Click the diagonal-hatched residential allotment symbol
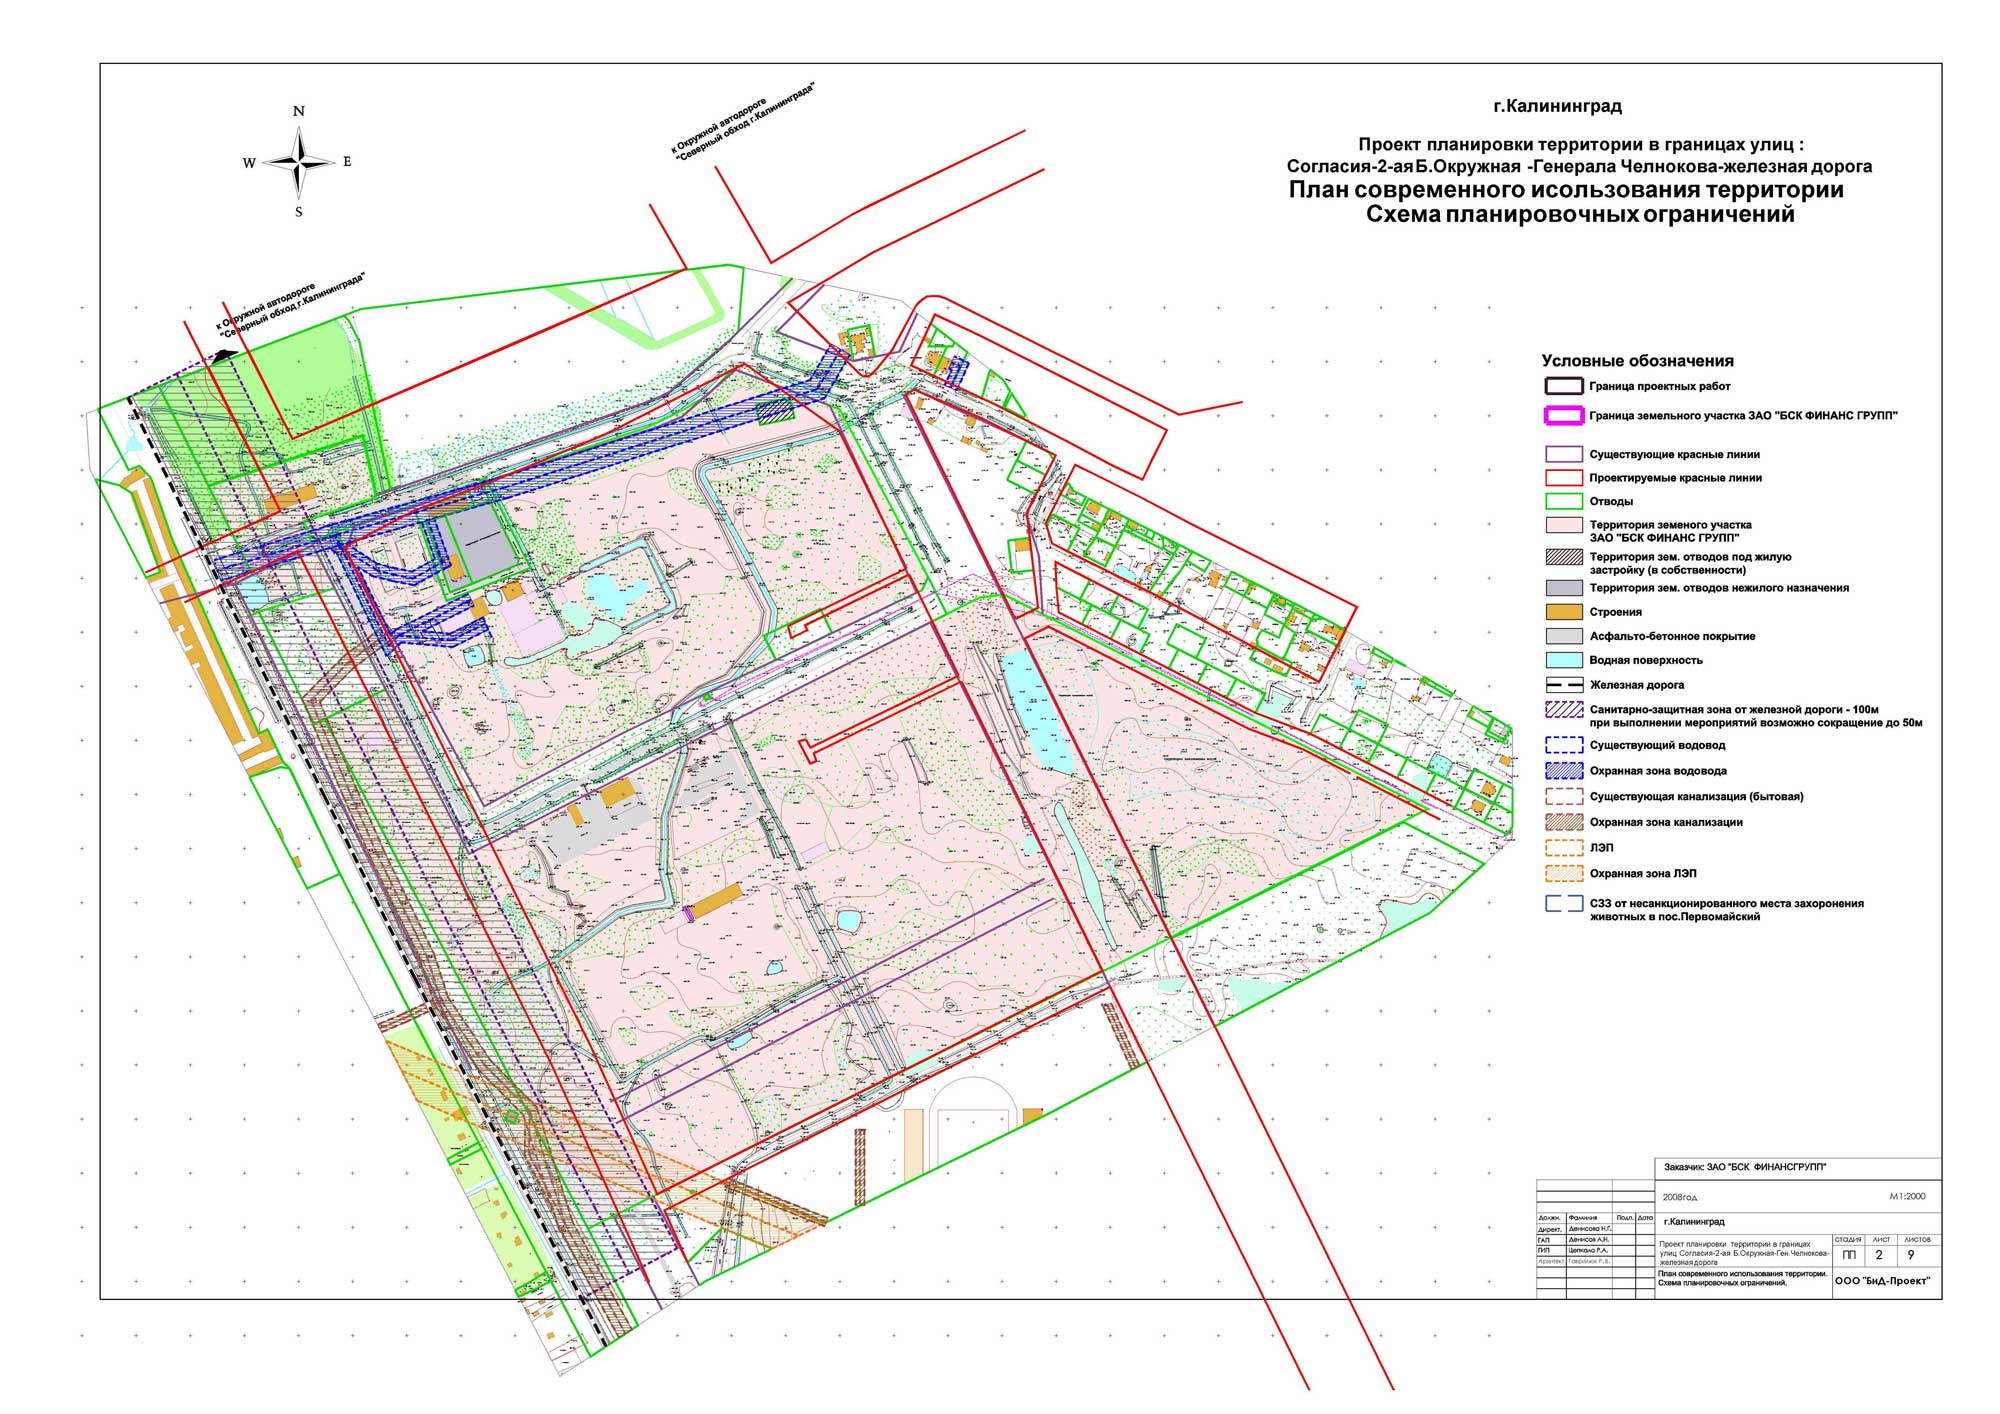The width and height of the screenshot is (2000, 1414). [x=1564, y=558]
